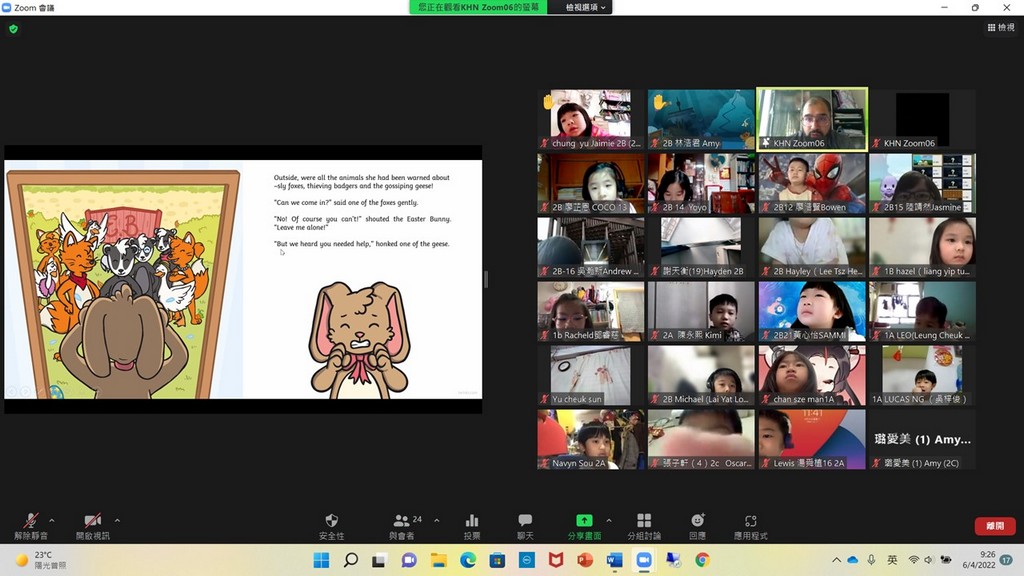Open File Explorer from the taskbar

click(438, 560)
